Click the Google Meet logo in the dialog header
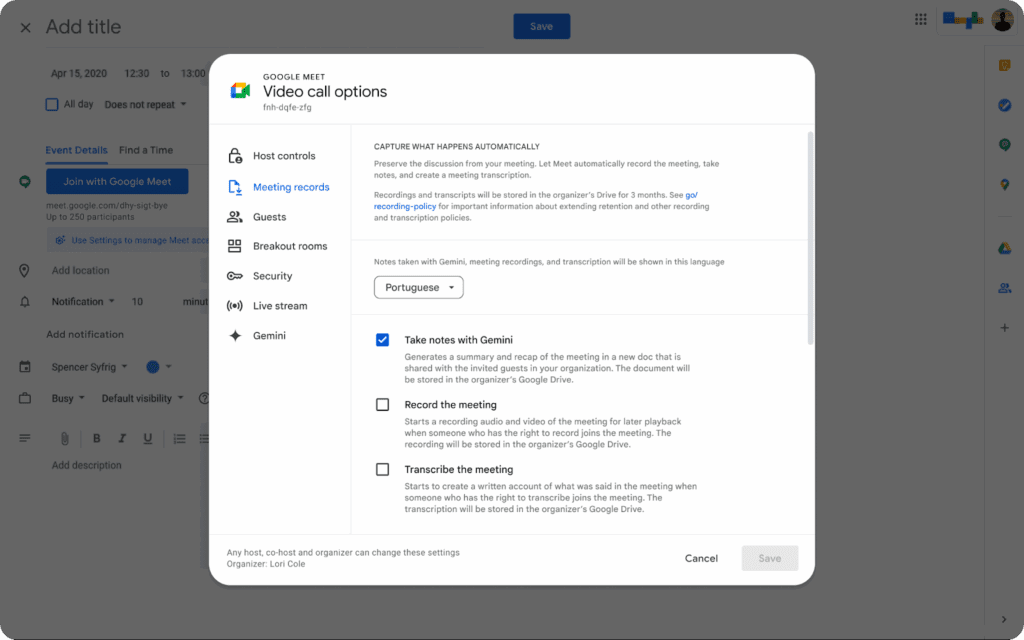1024x640 pixels. tap(240, 91)
